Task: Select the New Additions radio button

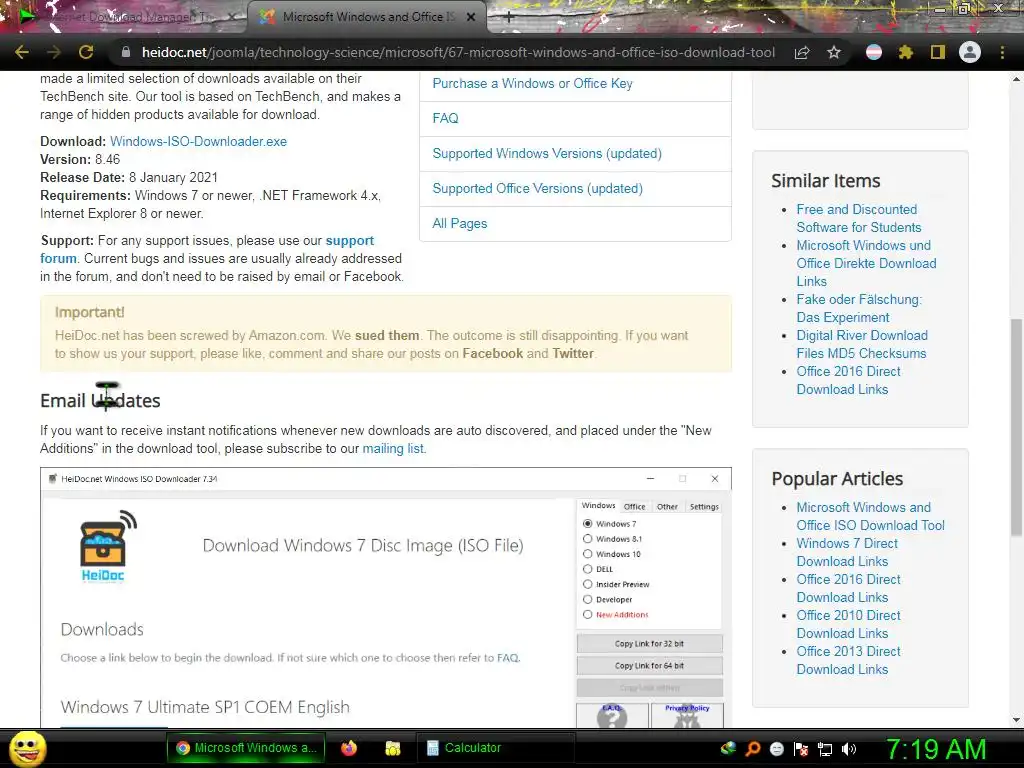Action: click(588, 615)
